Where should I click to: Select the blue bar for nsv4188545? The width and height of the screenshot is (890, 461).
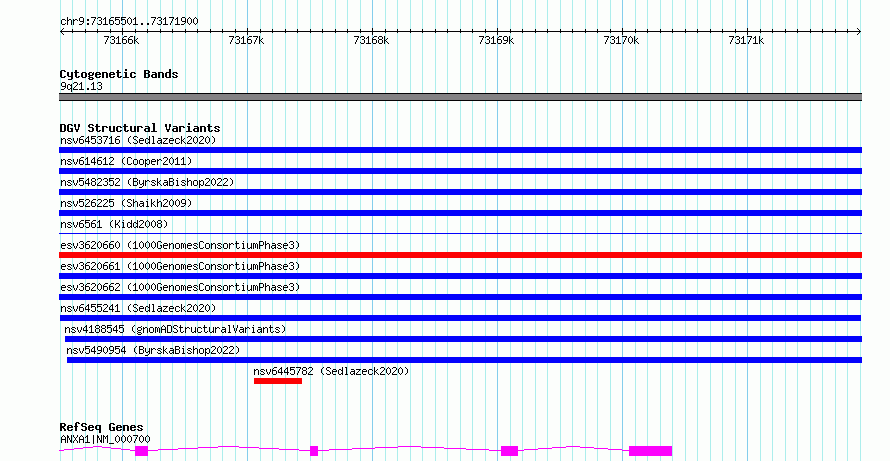pyautogui.click(x=463, y=339)
